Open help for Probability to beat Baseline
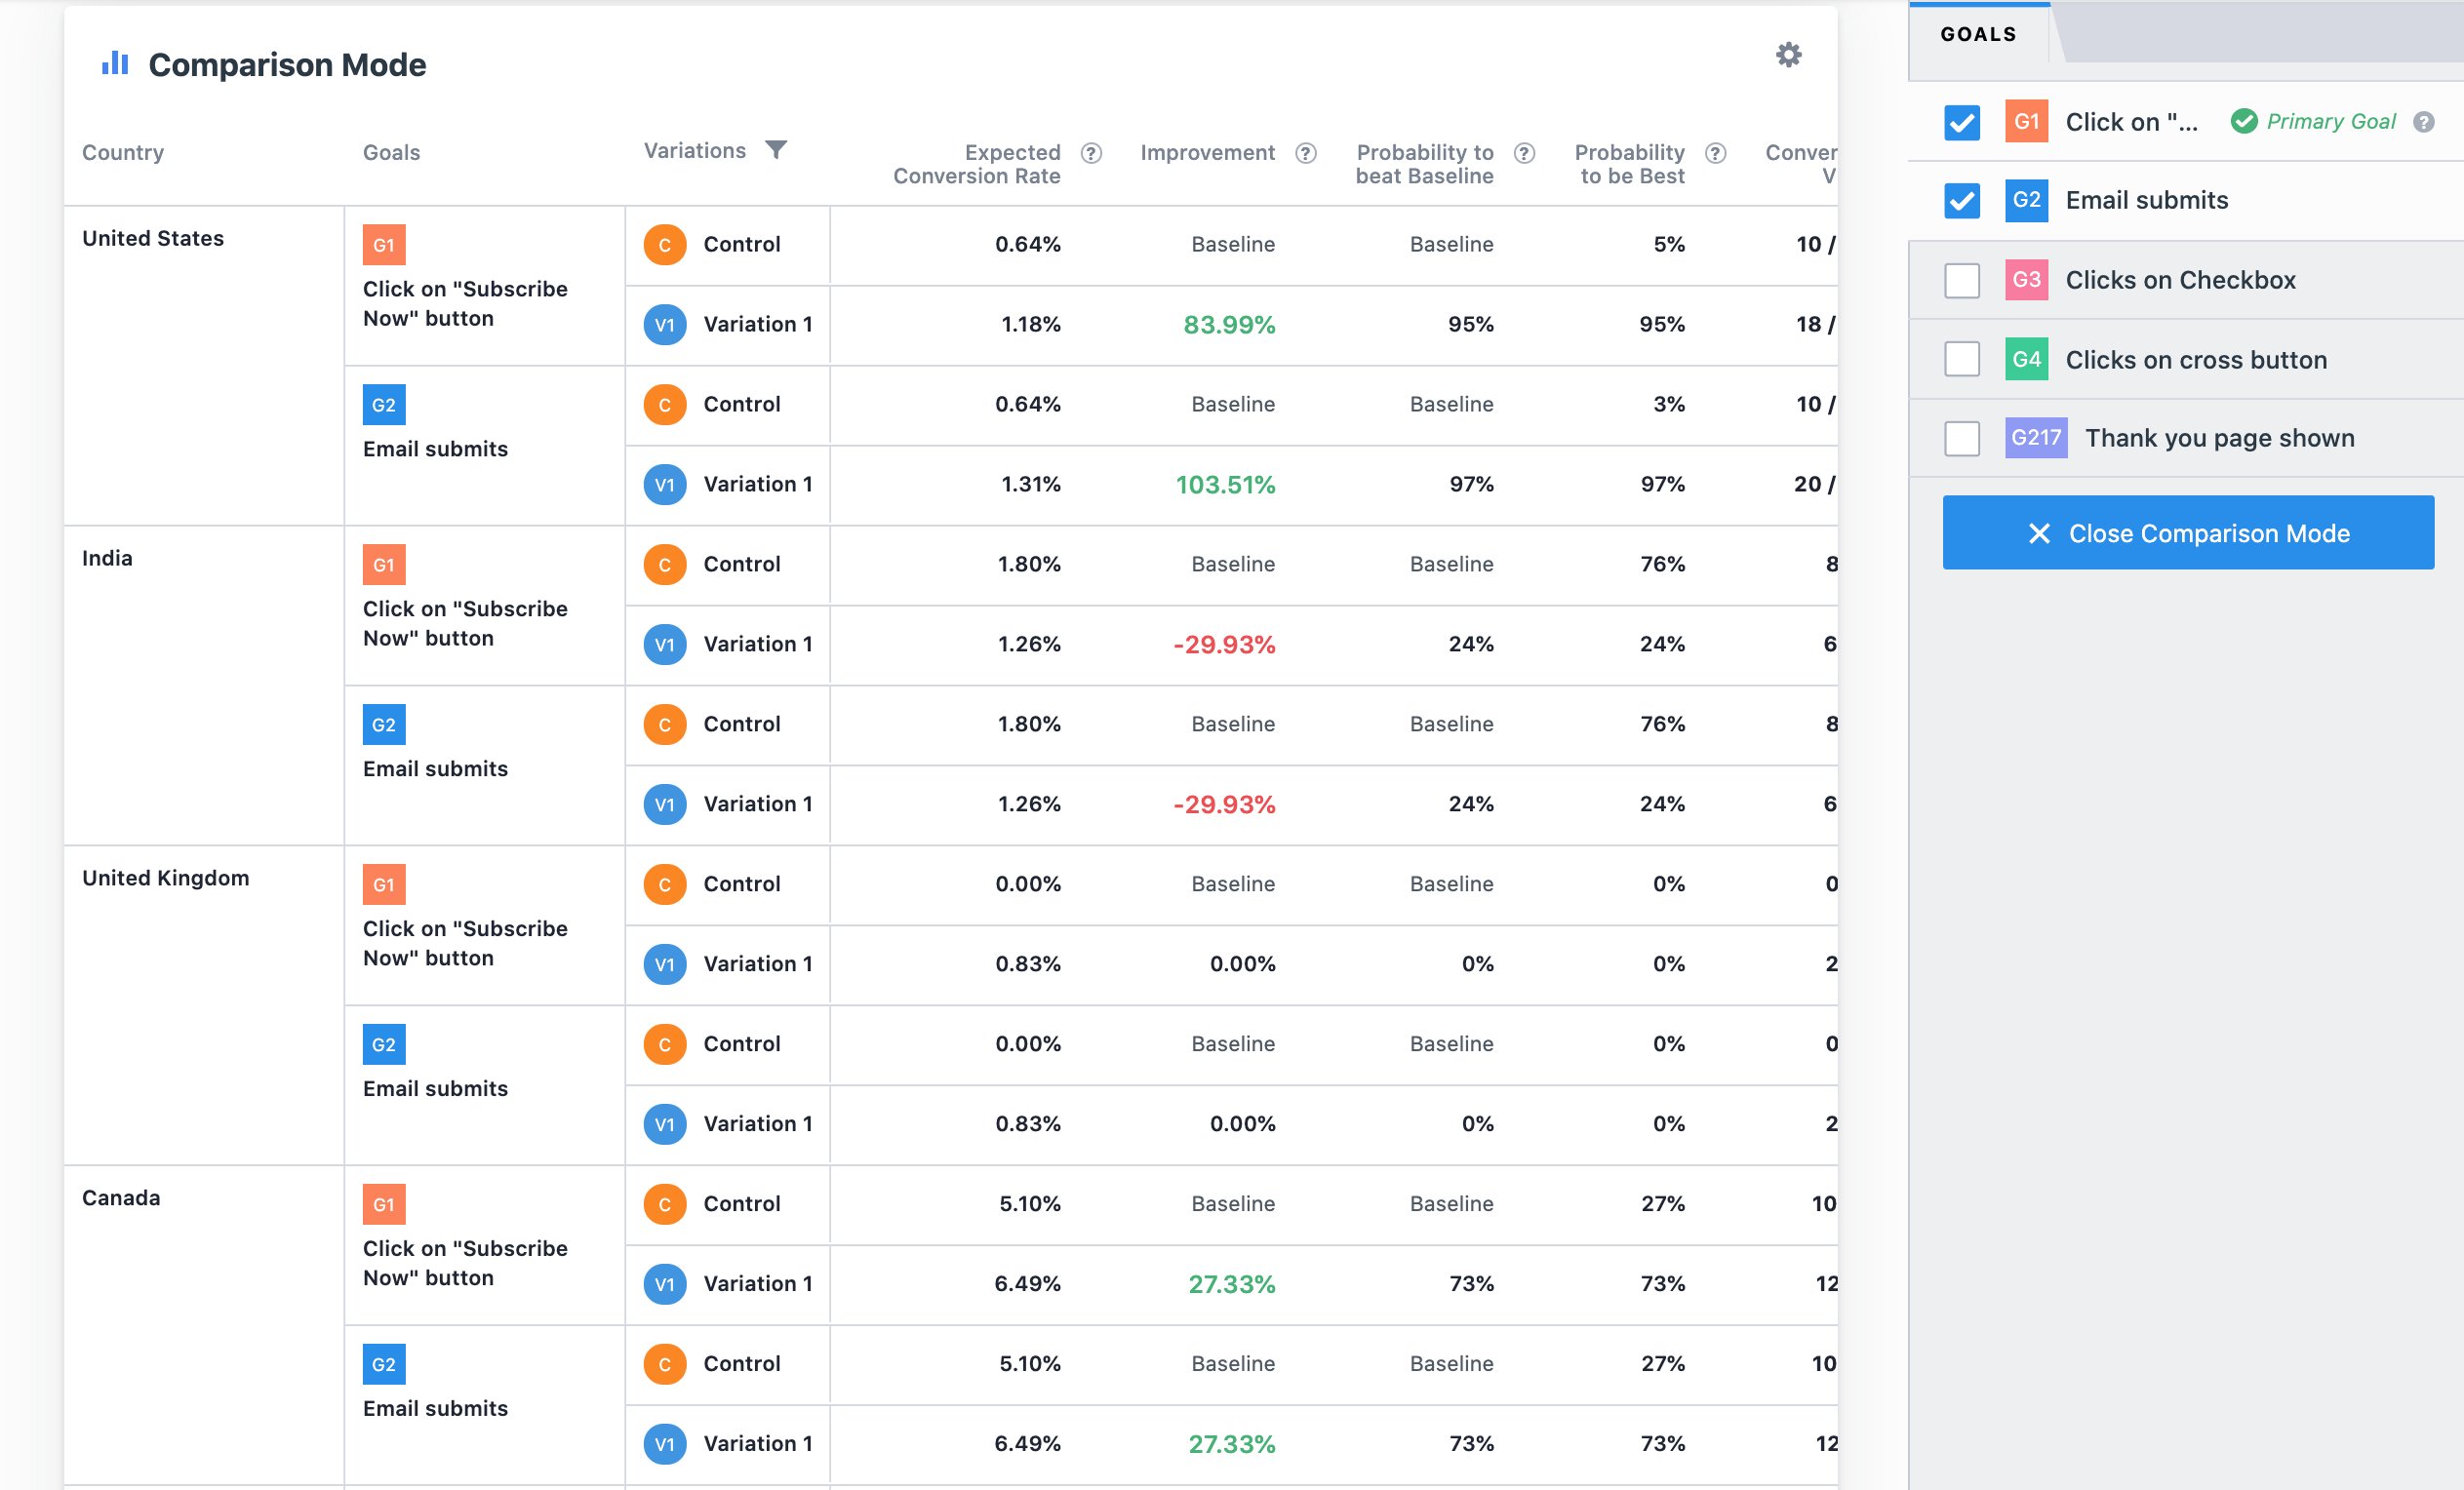2464x1490 pixels. tap(1524, 153)
